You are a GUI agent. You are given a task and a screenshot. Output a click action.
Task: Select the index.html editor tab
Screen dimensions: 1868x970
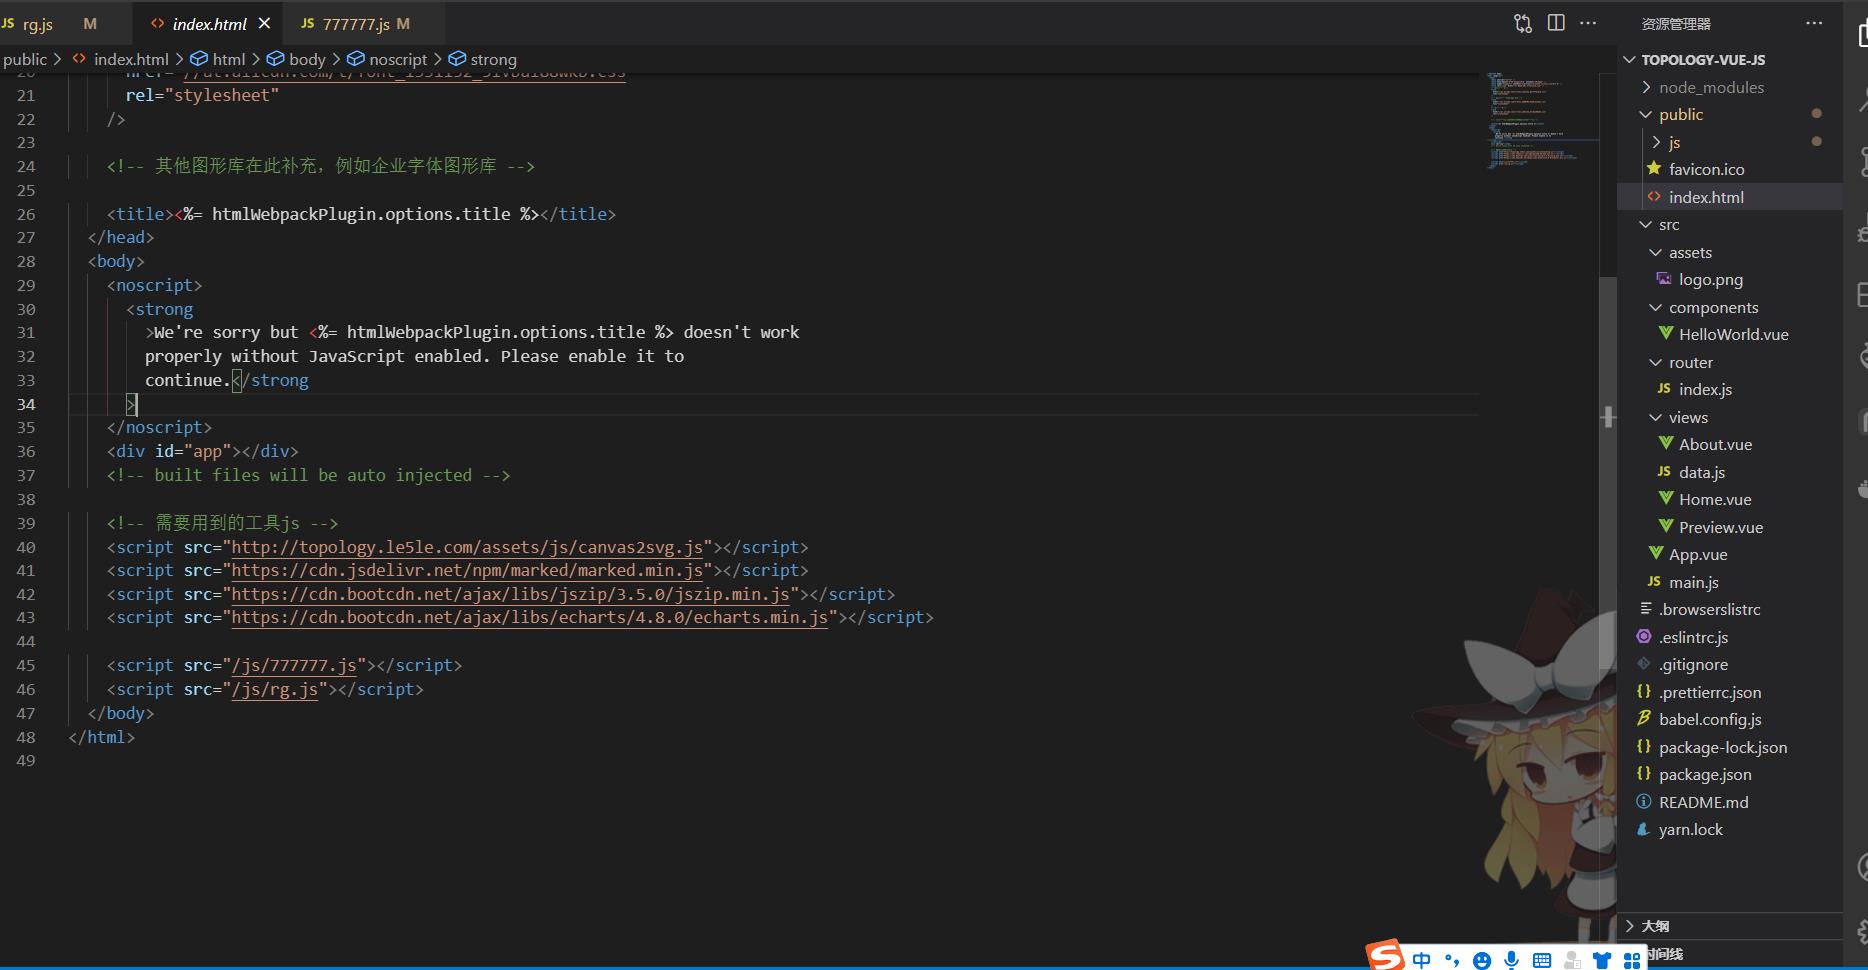point(209,24)
